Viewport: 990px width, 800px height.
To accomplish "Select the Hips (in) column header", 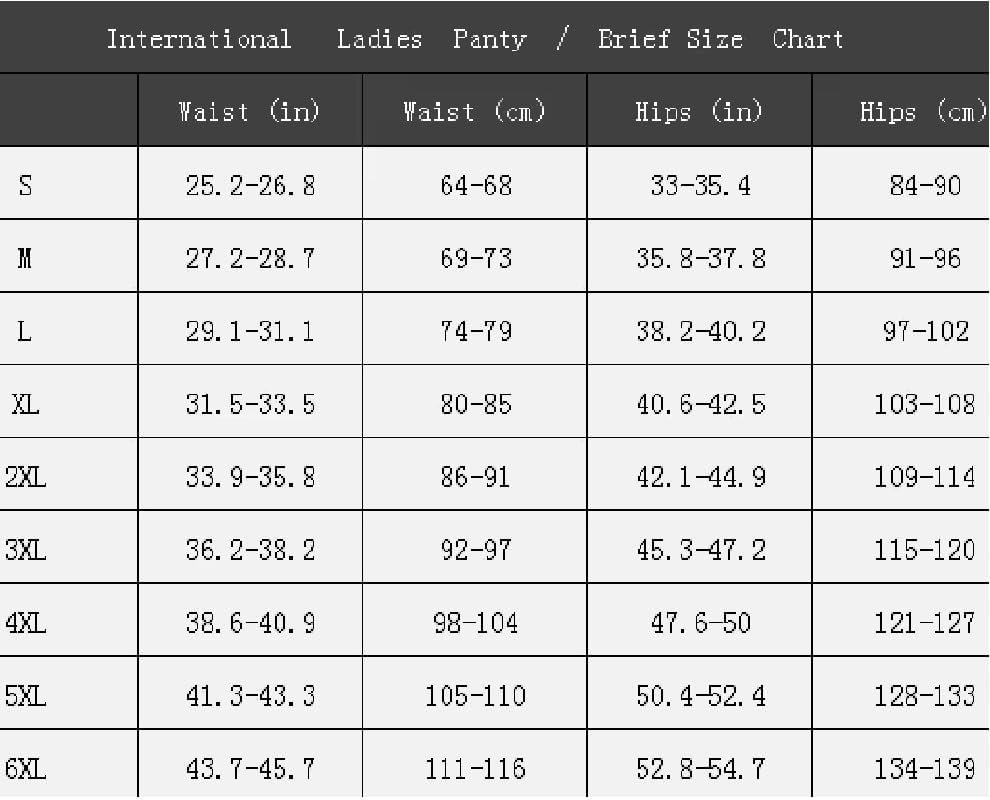I will pyautogui.click(x=699, y=111).
